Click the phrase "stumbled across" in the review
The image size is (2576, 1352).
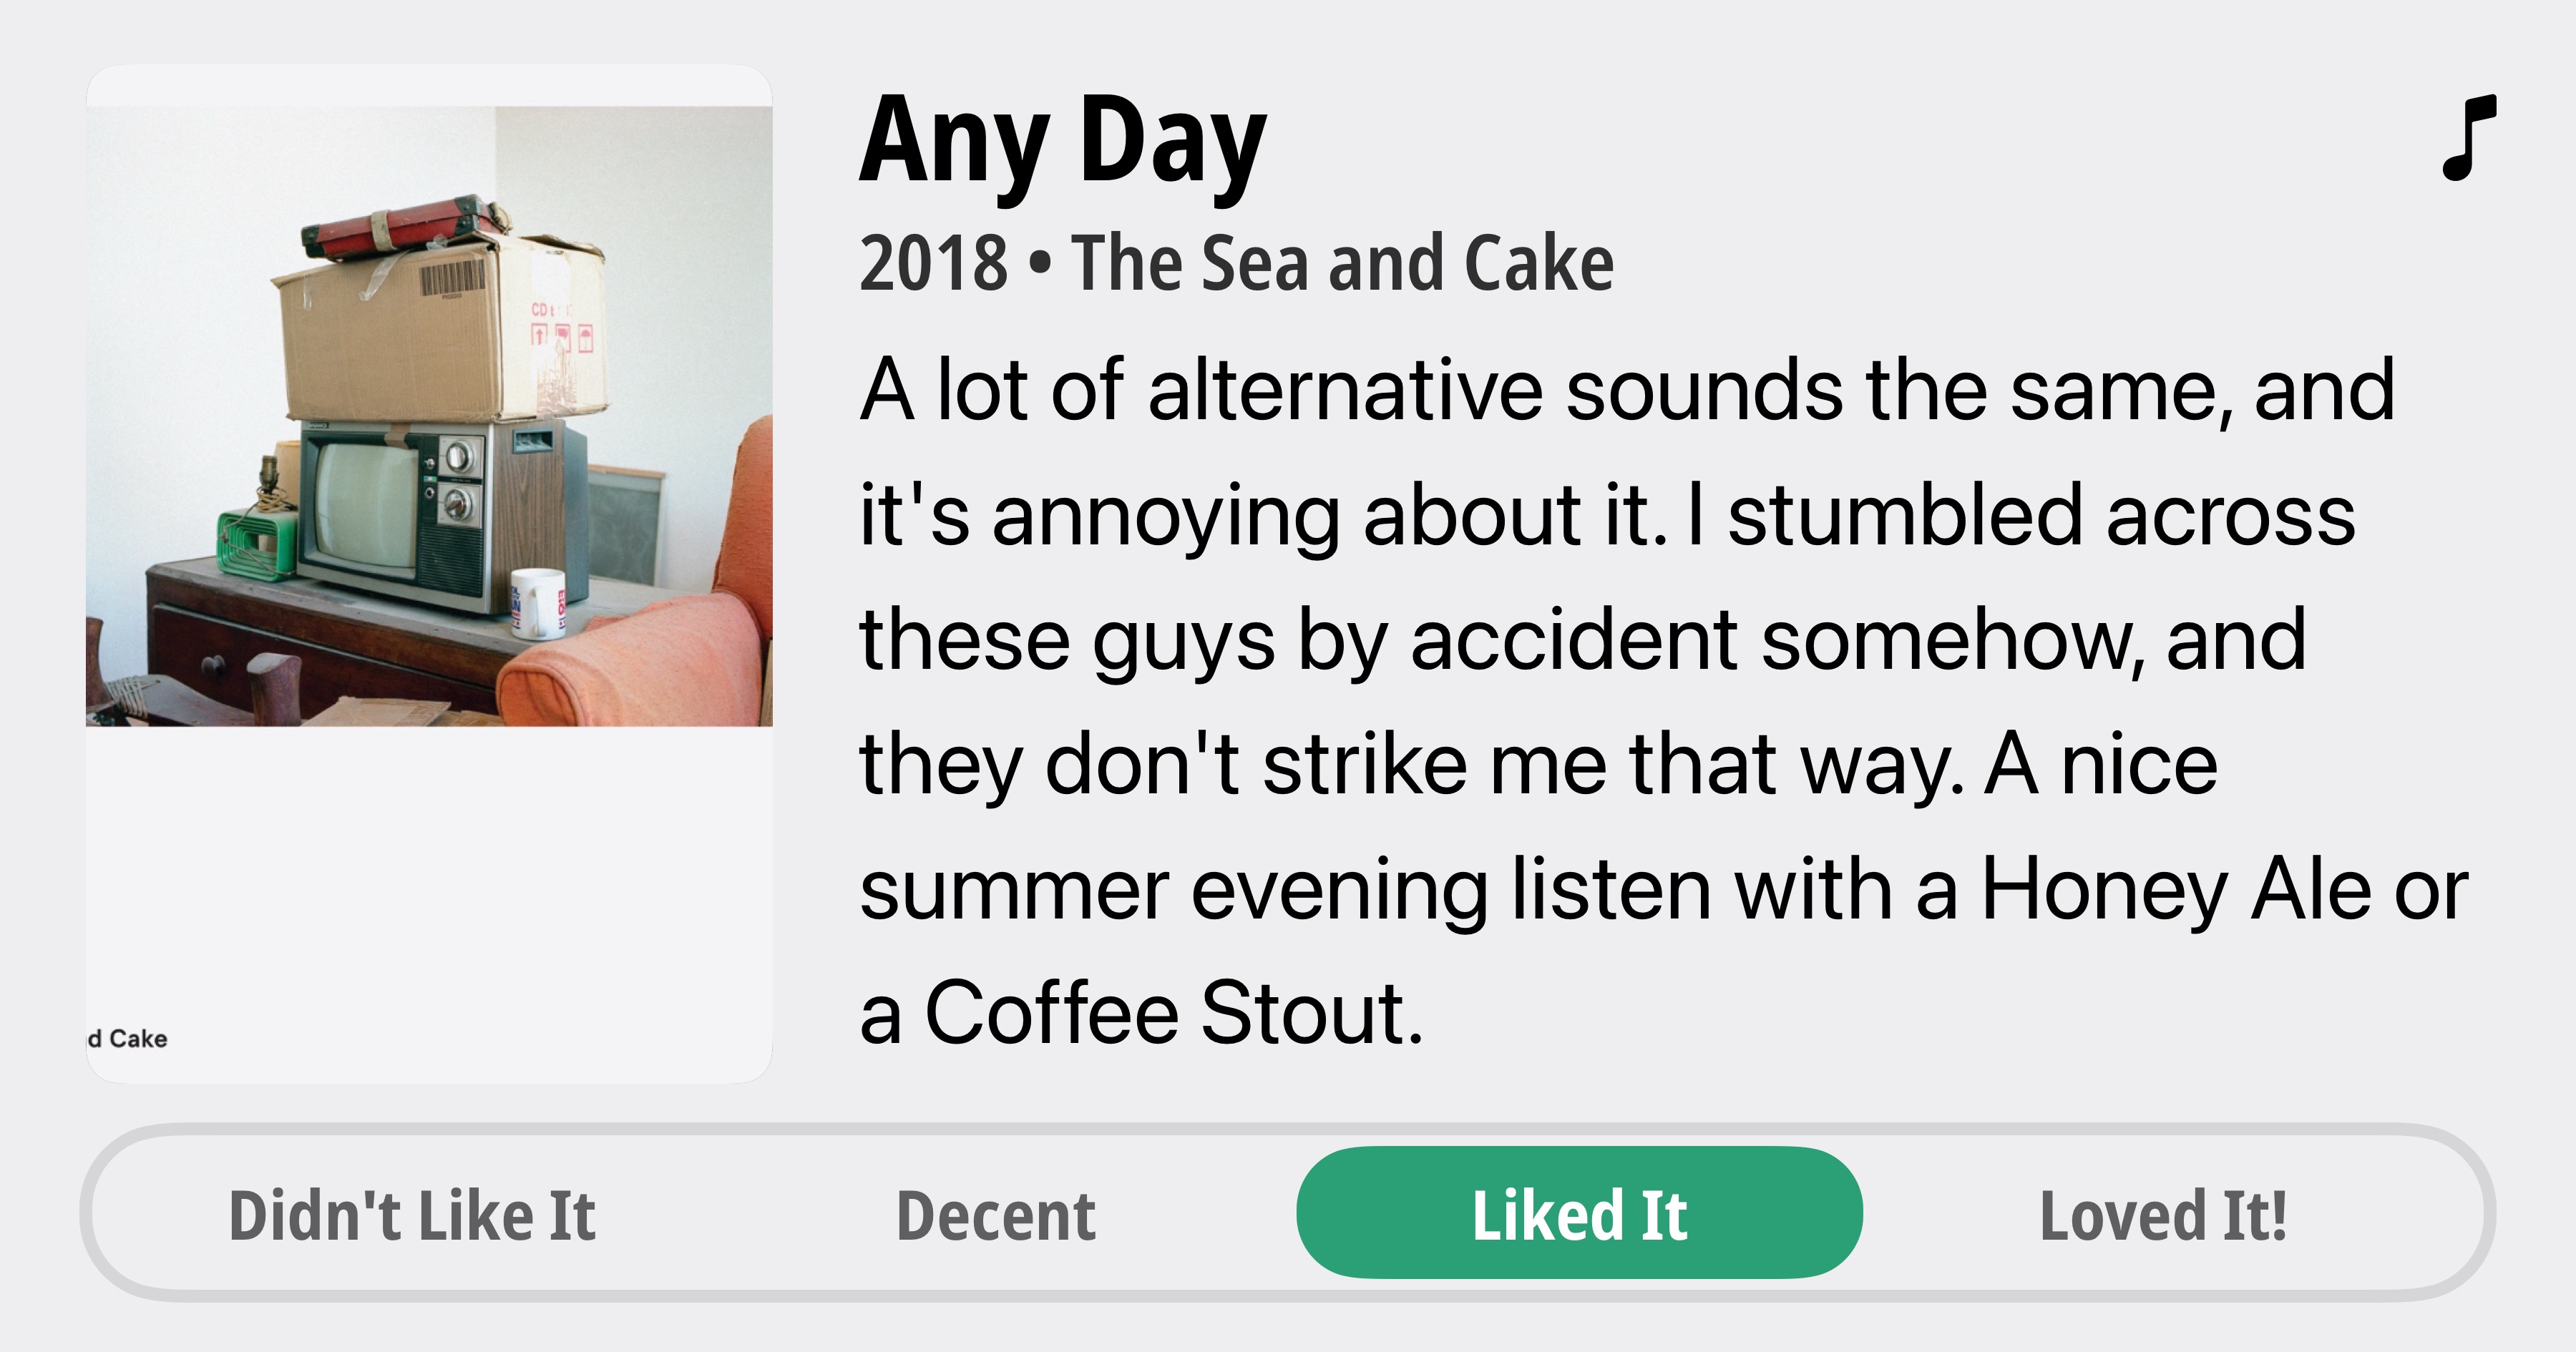(x=2040, y=516)
